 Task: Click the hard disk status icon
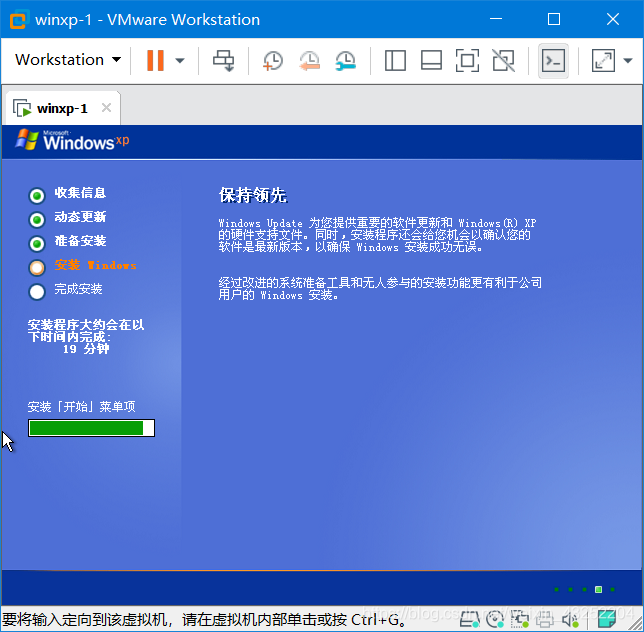click(x=470, y=619)
